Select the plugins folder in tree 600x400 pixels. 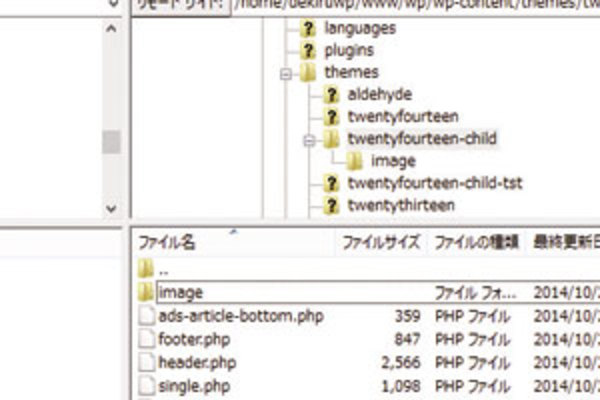coord(349,51)
